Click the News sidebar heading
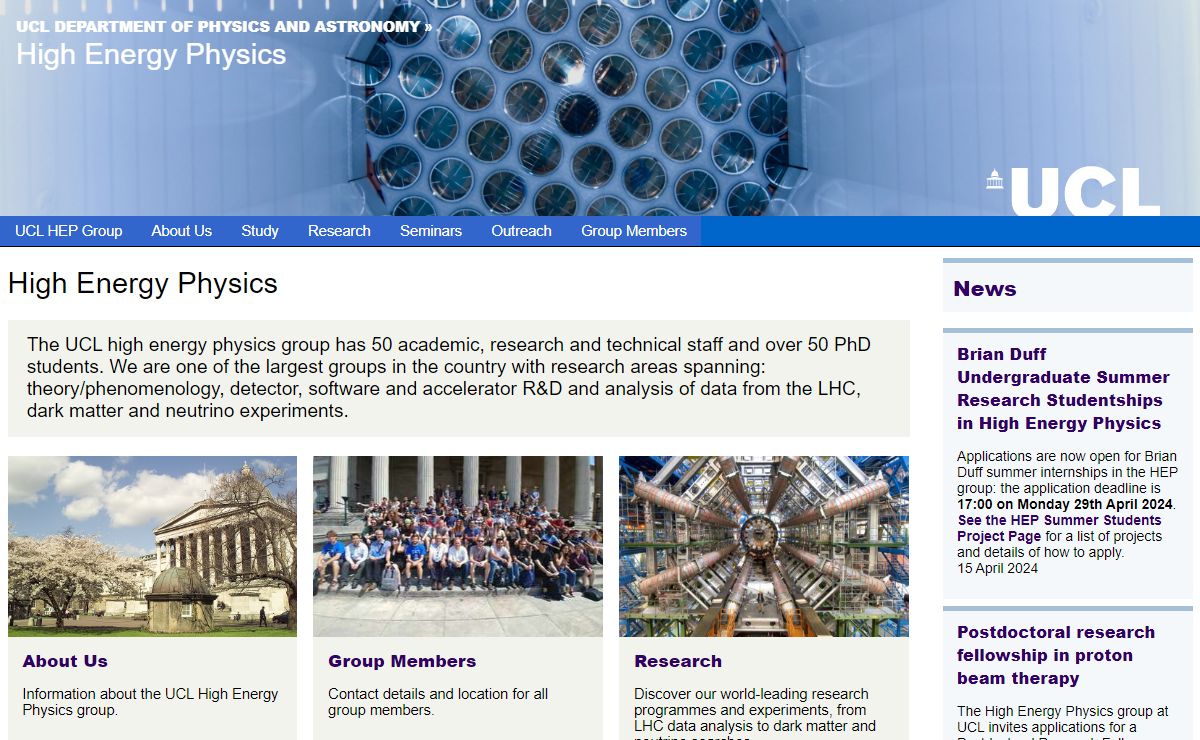 (985, 289)
